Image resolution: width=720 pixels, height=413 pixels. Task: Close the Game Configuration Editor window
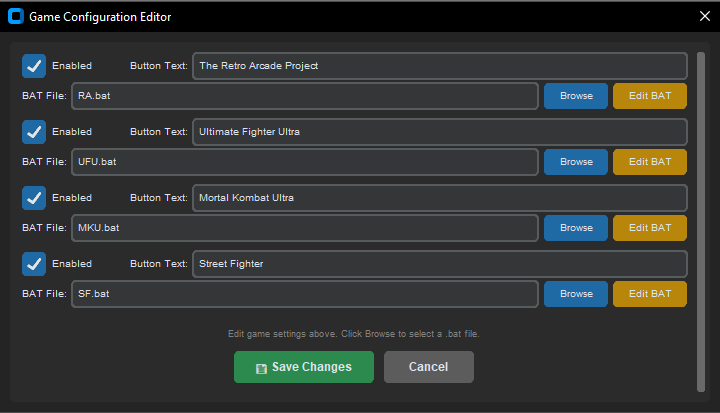[705, 16]
